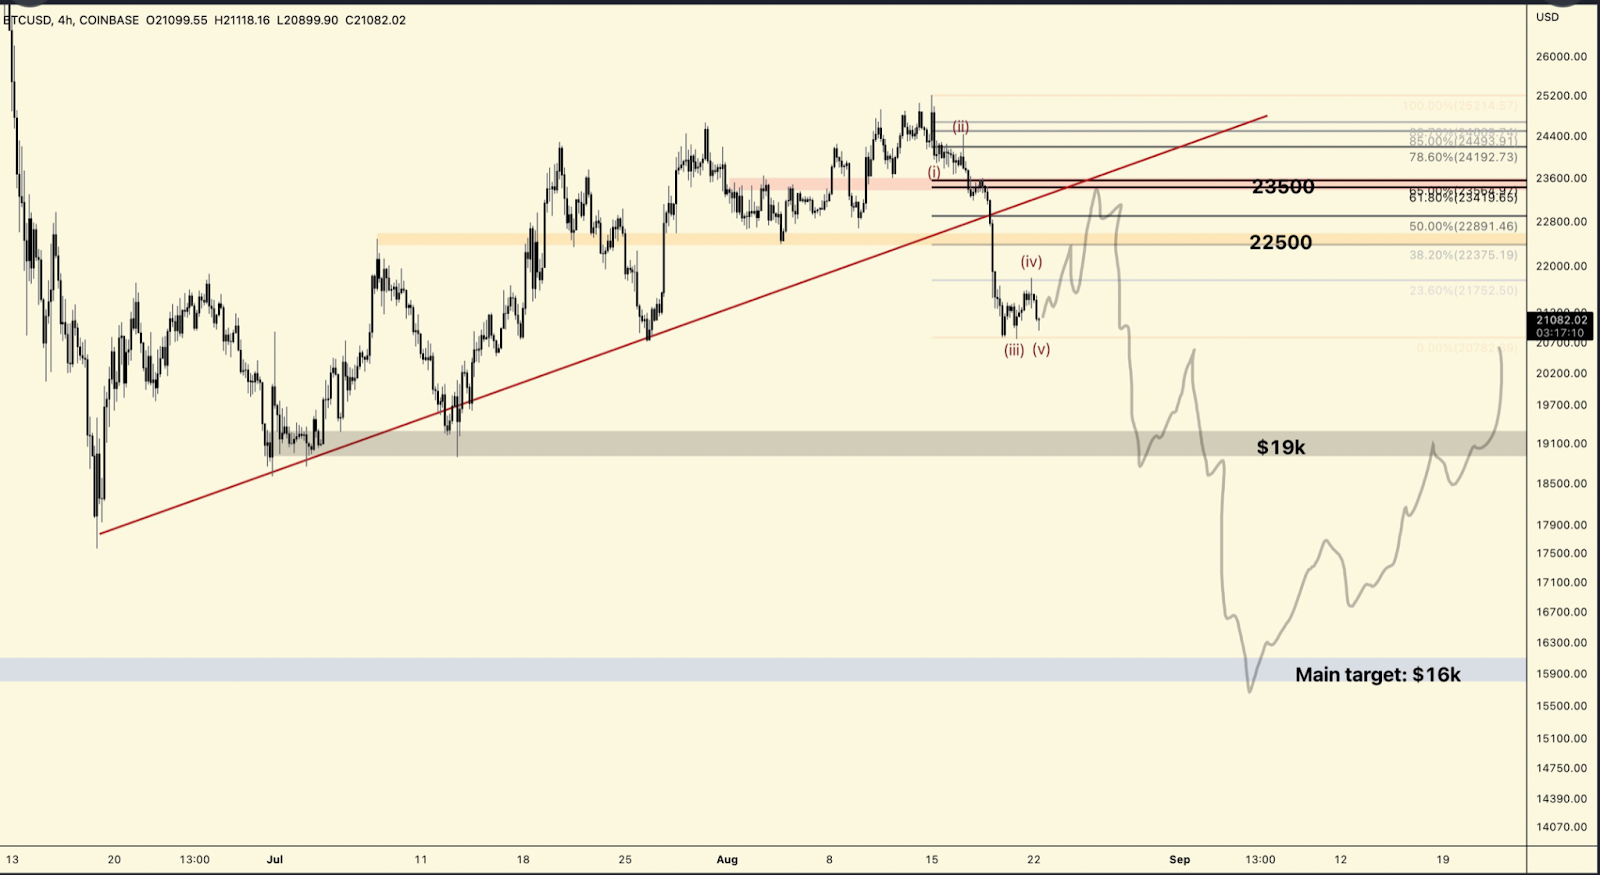Image resolution: width=1600 pixels, height=875 pixels.
Task: Click the 19 date label on time axis
Action: [1443, 860]
